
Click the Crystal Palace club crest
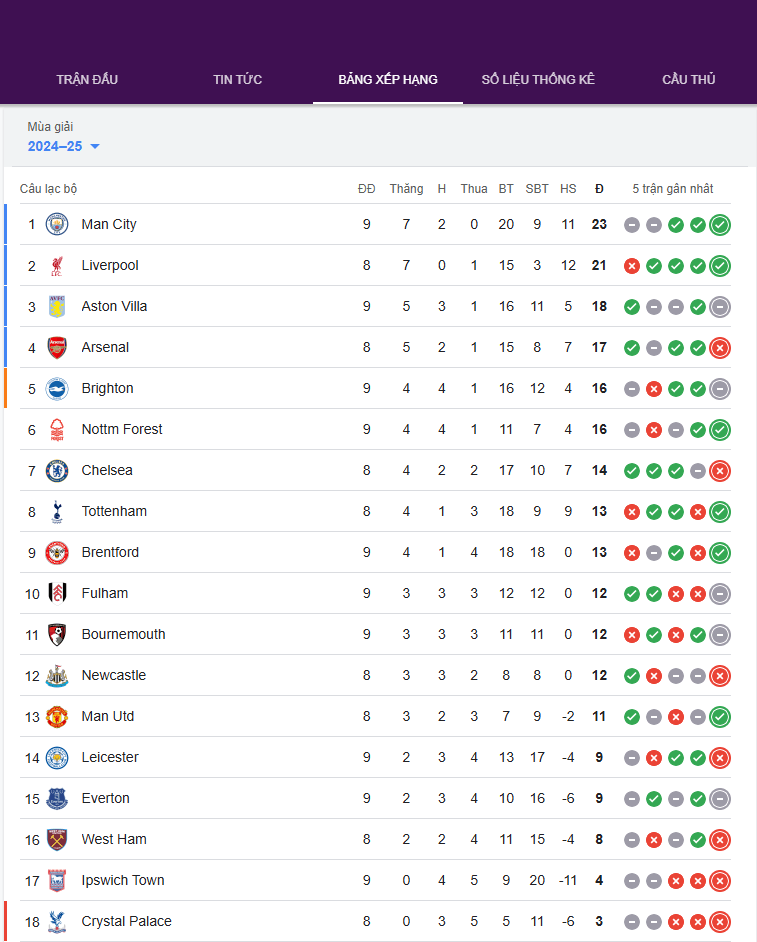[57, 922]
